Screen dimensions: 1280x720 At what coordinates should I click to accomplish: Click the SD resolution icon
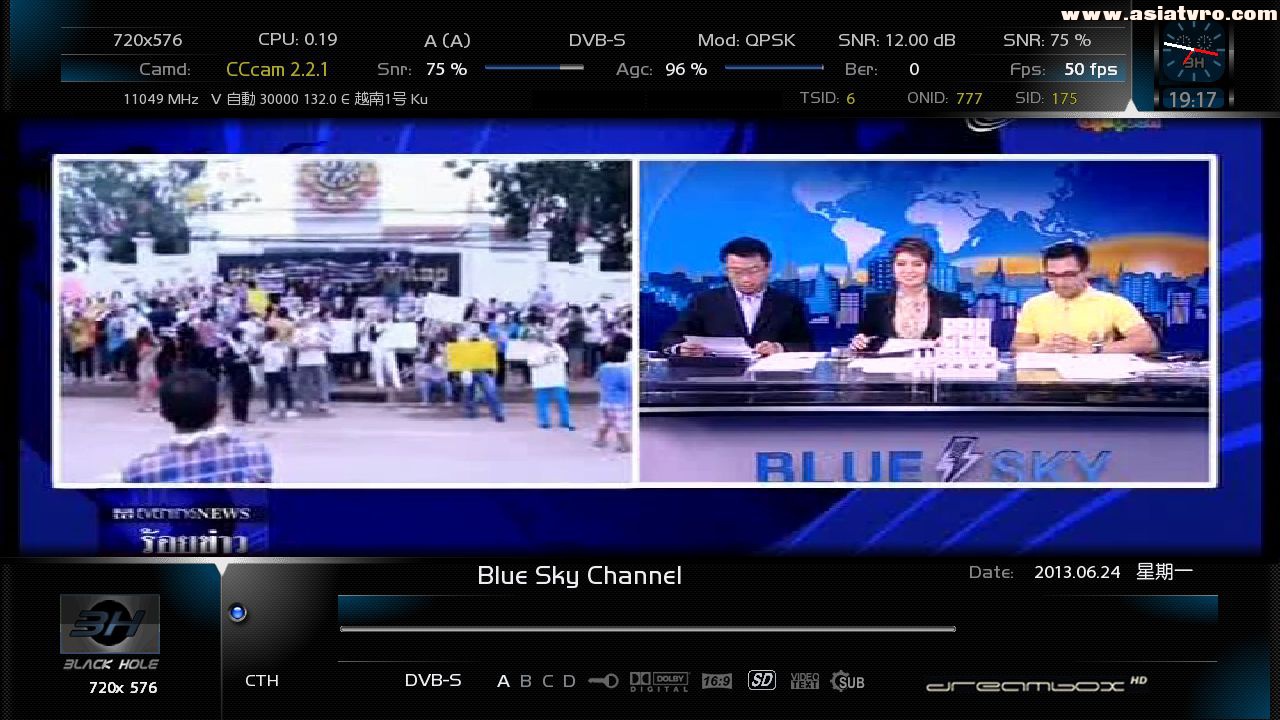coord(762,680)
